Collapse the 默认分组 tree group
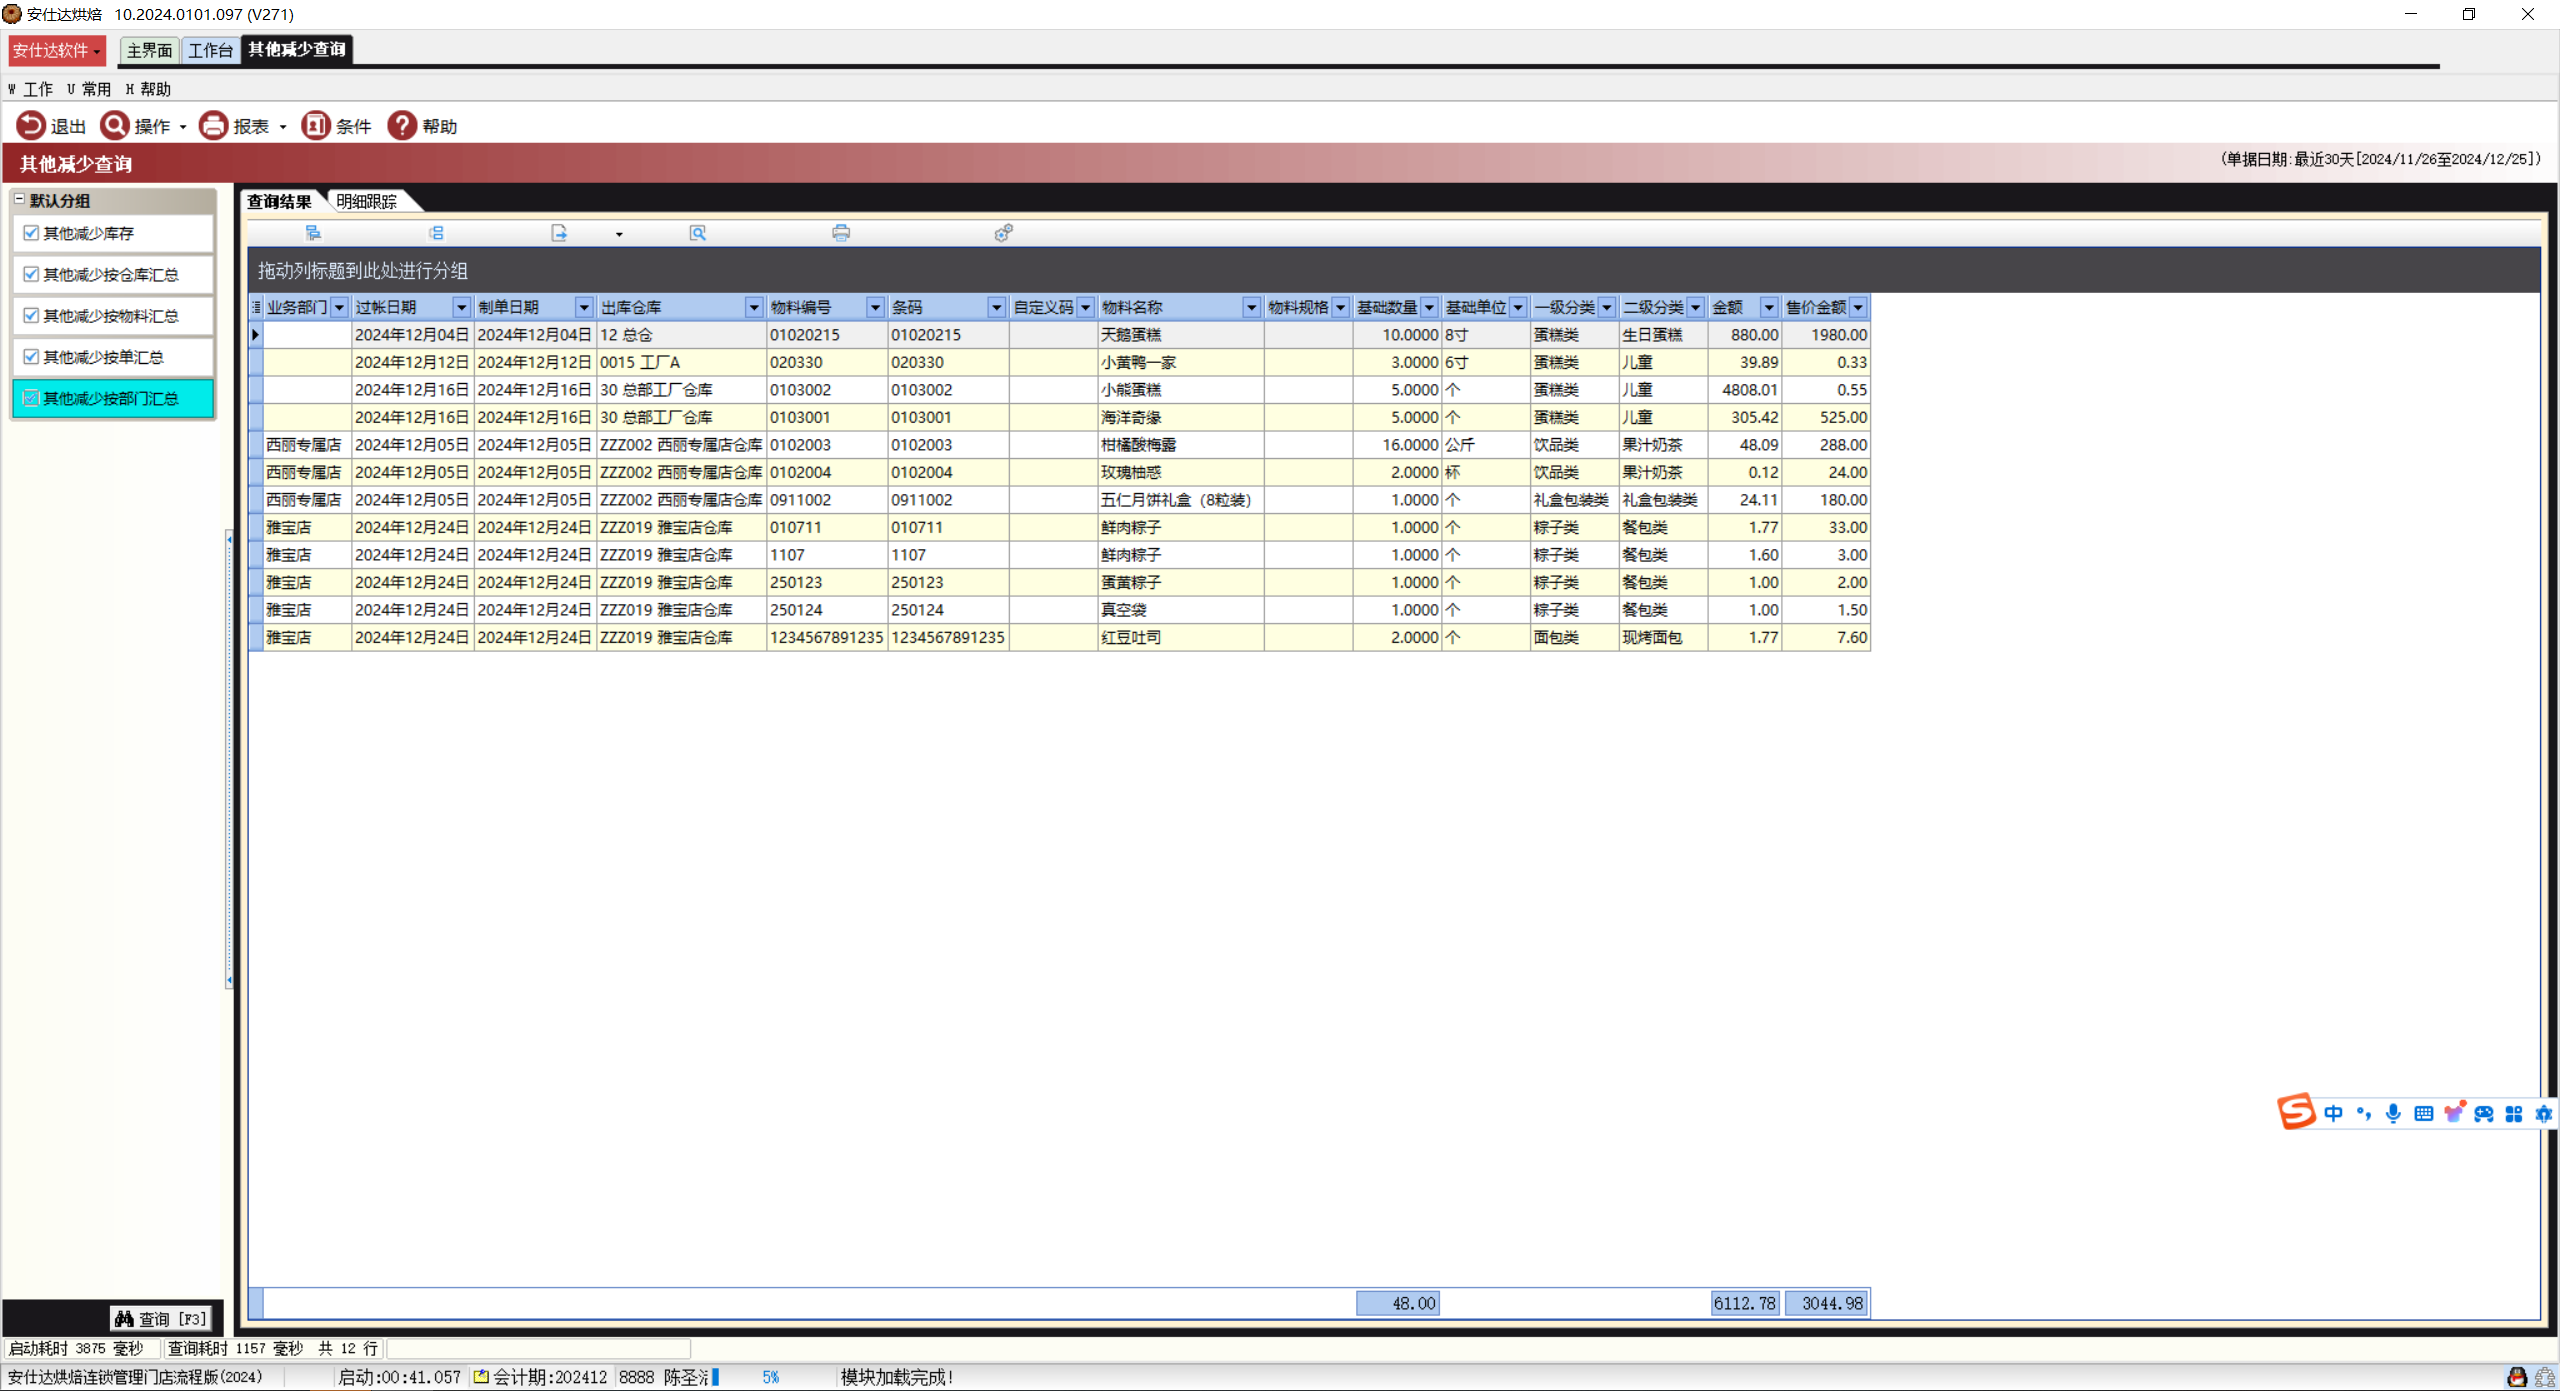The height and width of the screenshot is (1391, 2560). (x=19, y=200)
